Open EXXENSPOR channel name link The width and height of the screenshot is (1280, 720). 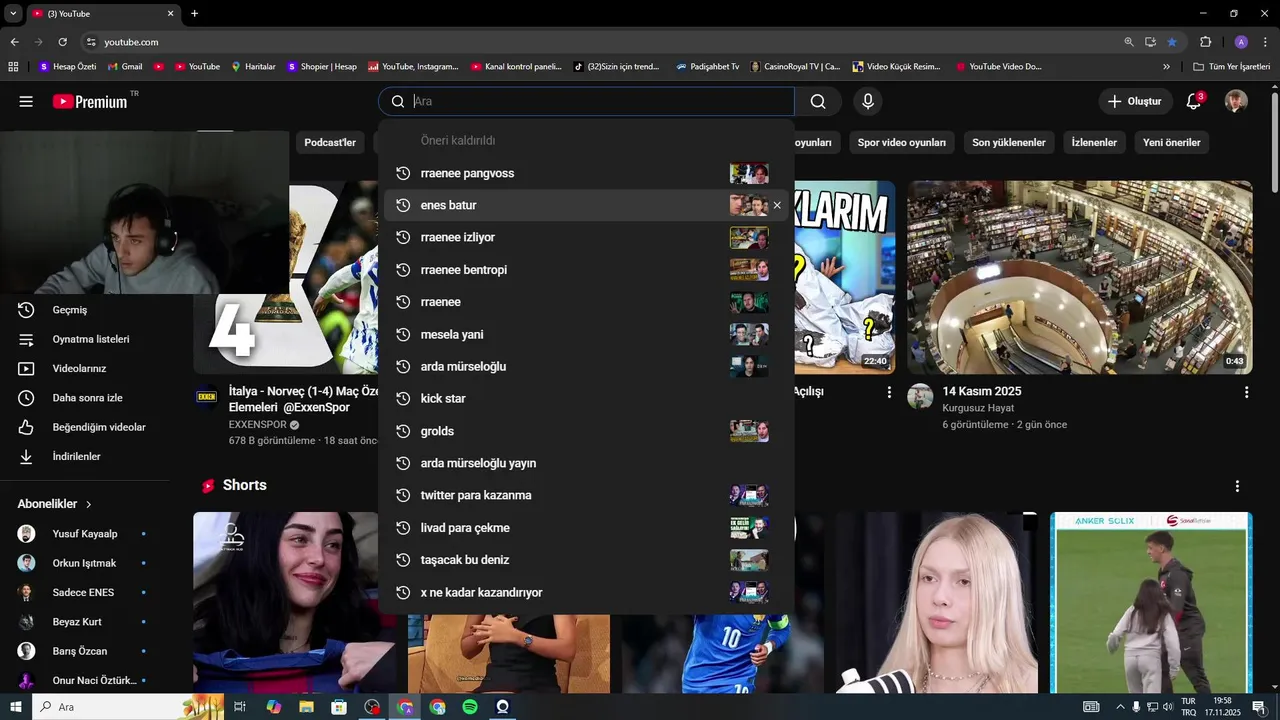click(257, 424)
